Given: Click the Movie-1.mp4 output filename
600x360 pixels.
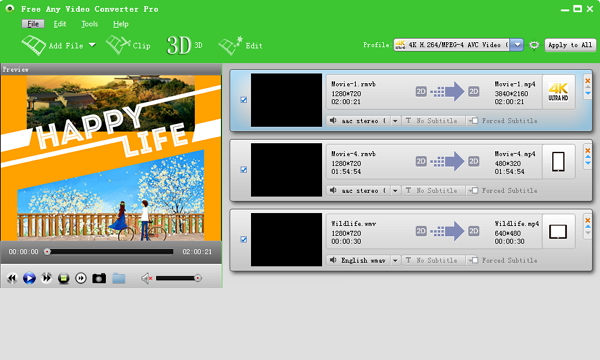Looking at the screenshot, I should point(515,84).
